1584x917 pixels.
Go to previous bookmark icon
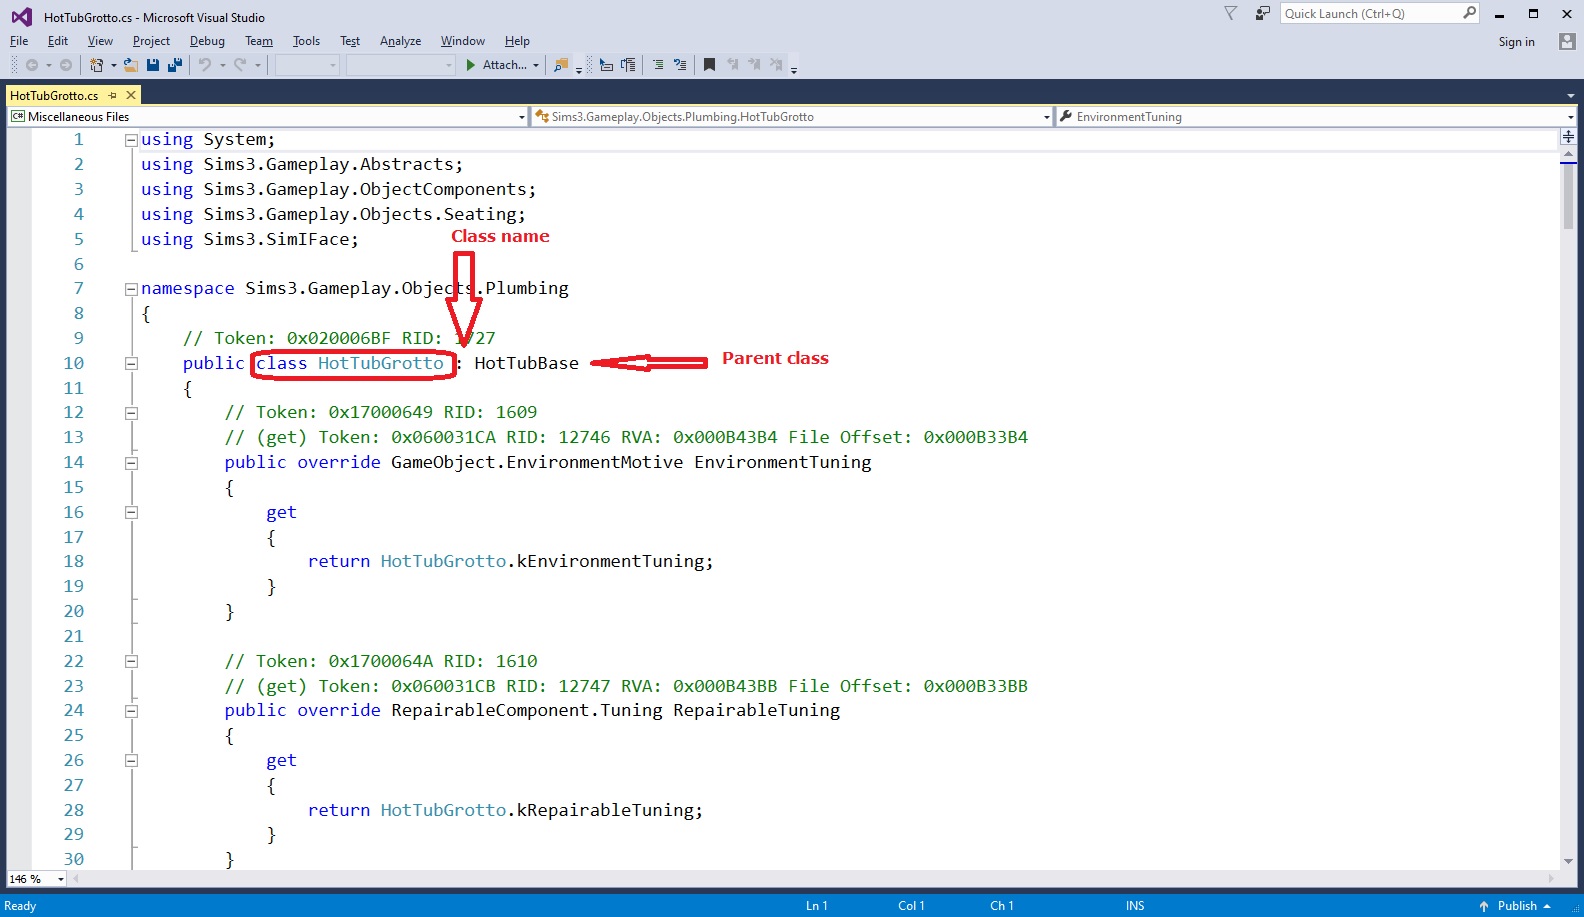(732, 65)
